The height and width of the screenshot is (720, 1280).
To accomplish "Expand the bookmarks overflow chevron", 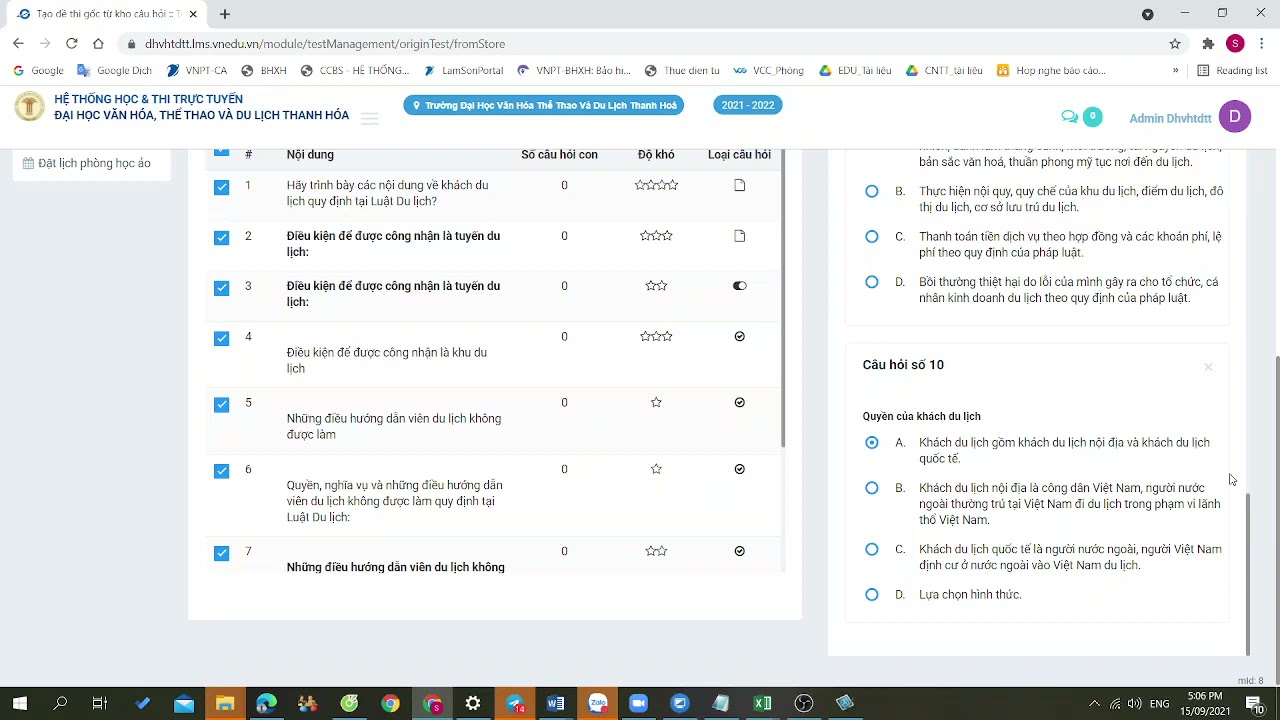I will [x=1175, y=70].
